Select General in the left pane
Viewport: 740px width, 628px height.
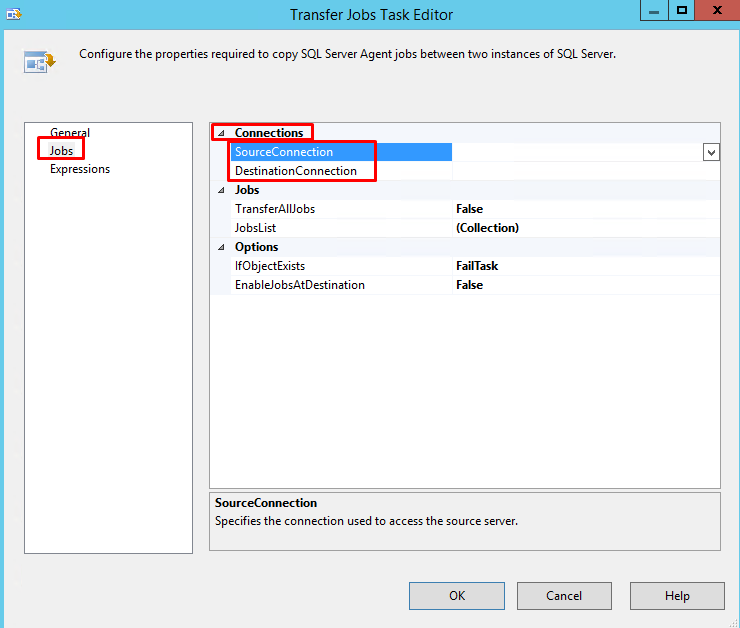tap(70, 133)
